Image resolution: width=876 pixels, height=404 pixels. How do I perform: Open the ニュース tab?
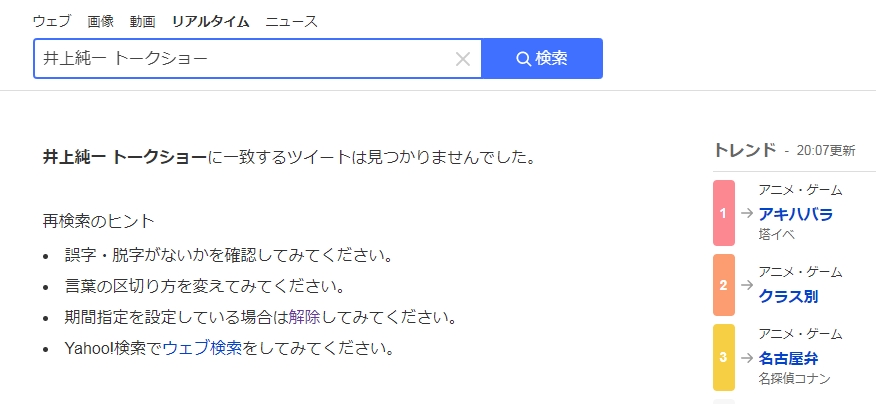292,22
